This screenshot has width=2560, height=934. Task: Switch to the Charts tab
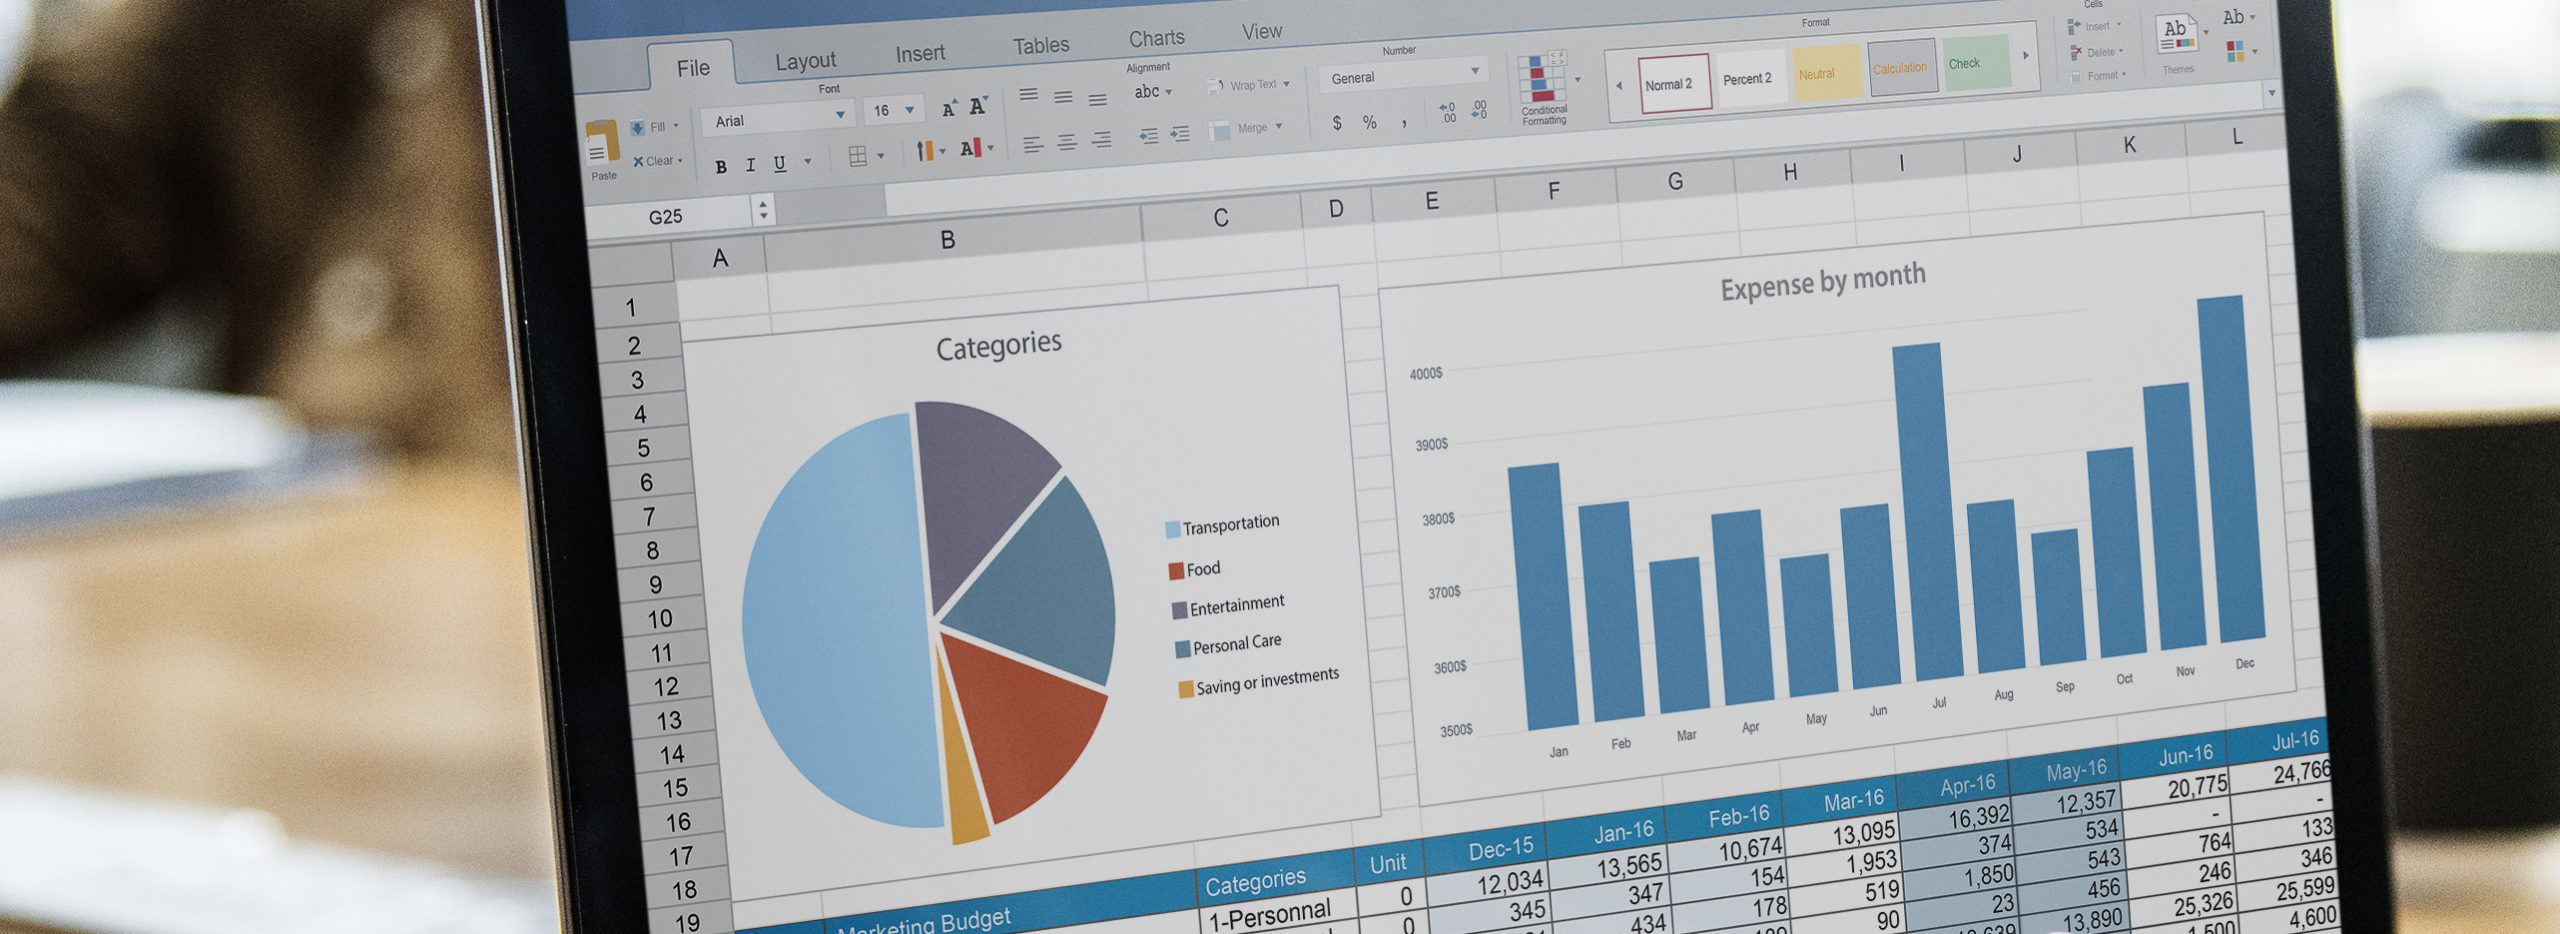(x=1156, y=39)
